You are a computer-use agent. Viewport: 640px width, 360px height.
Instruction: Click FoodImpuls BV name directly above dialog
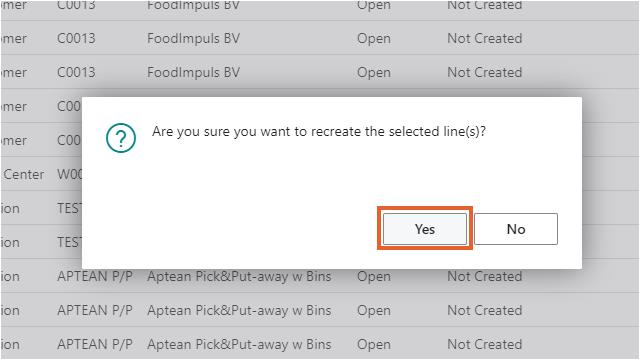tap(193, 72)
